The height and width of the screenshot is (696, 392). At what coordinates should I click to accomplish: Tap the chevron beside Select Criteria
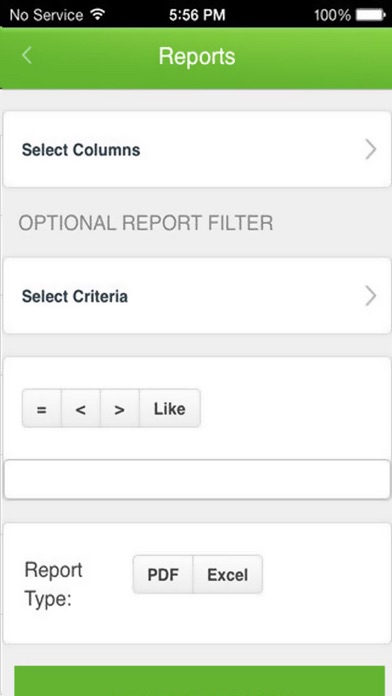pyautogui.click(x=370, y=296)
